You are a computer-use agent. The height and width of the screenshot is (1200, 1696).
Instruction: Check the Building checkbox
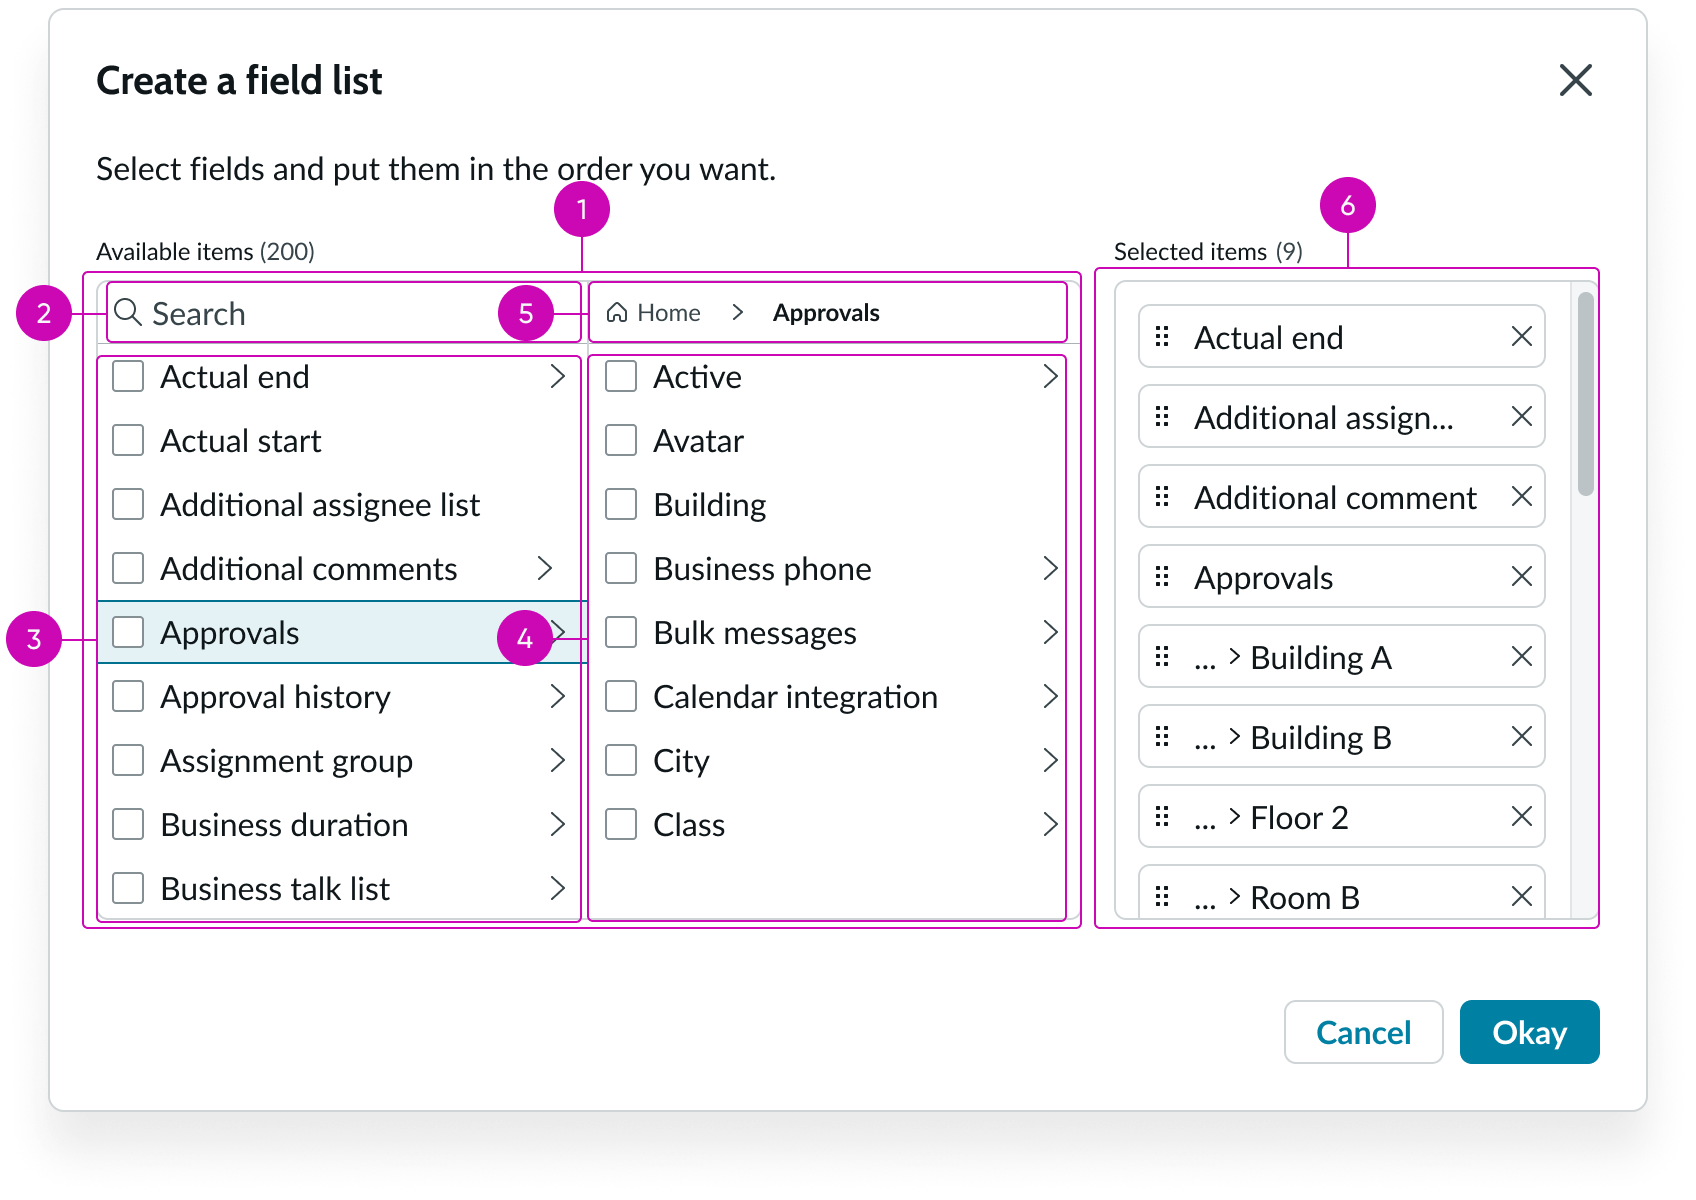point(620,505)
